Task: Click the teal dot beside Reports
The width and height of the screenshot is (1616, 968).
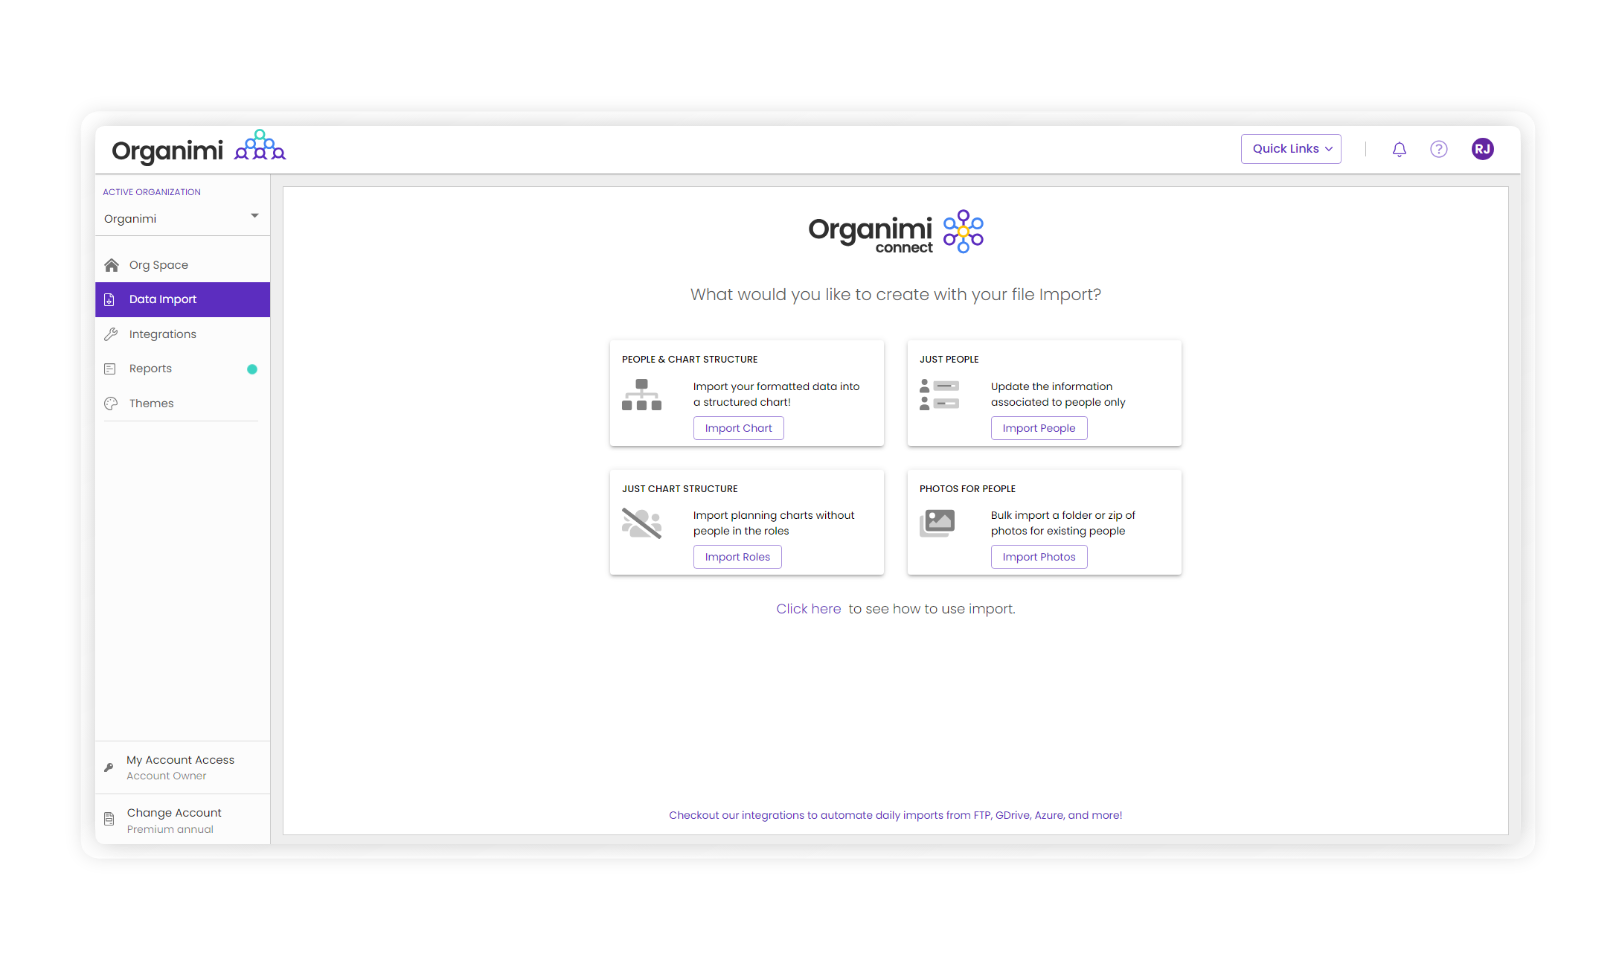Action: [x=252, y=369]
